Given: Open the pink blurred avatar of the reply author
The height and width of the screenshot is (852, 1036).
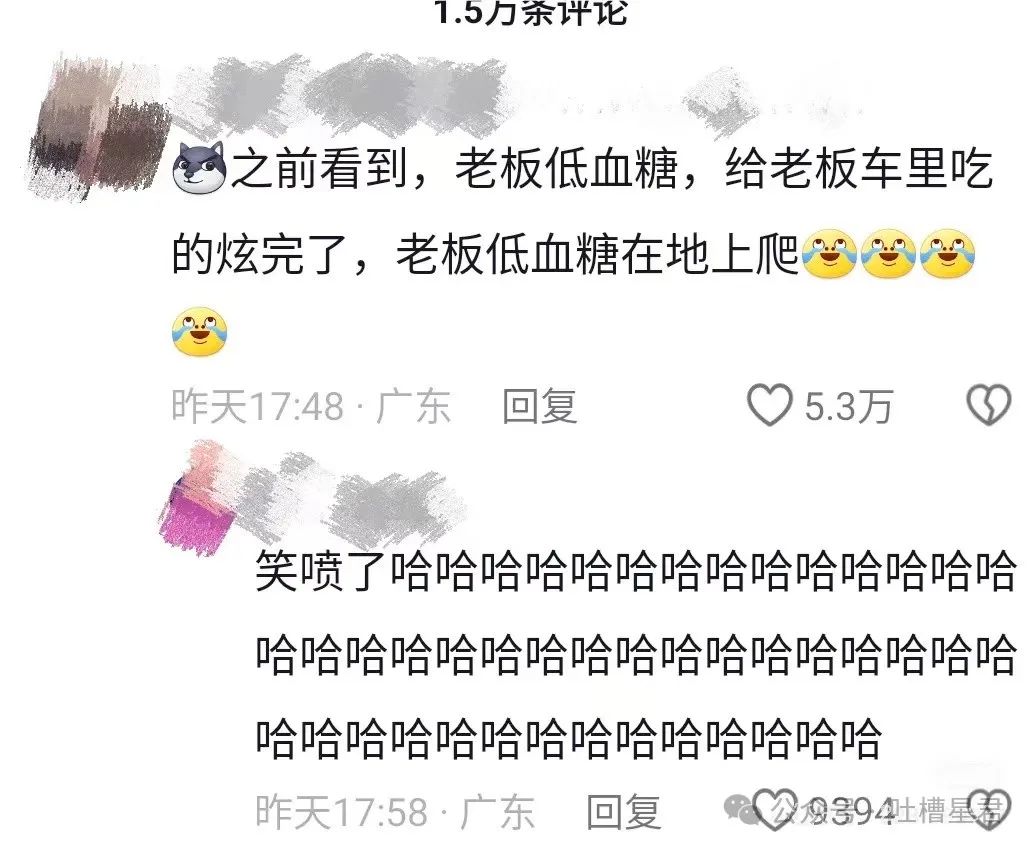Looking at the screenshot, I should pos(198,499).
